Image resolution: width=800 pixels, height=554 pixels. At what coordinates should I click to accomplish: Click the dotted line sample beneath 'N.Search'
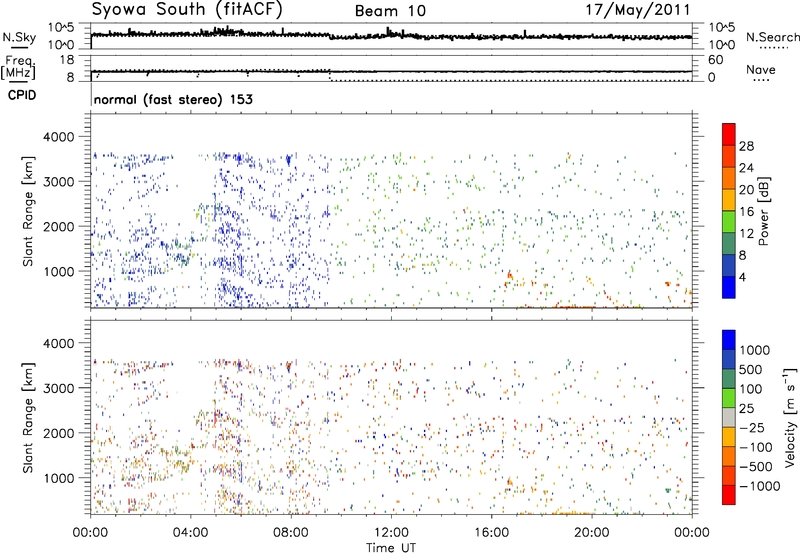pyautogui.click(x=773, y=48)
